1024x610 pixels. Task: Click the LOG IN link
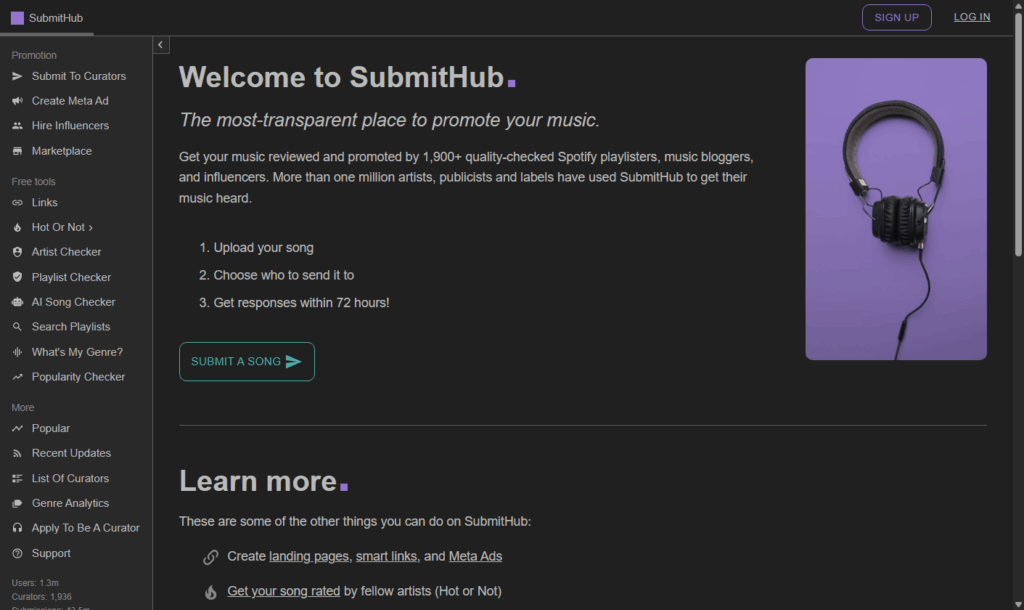tap(972, 17)
